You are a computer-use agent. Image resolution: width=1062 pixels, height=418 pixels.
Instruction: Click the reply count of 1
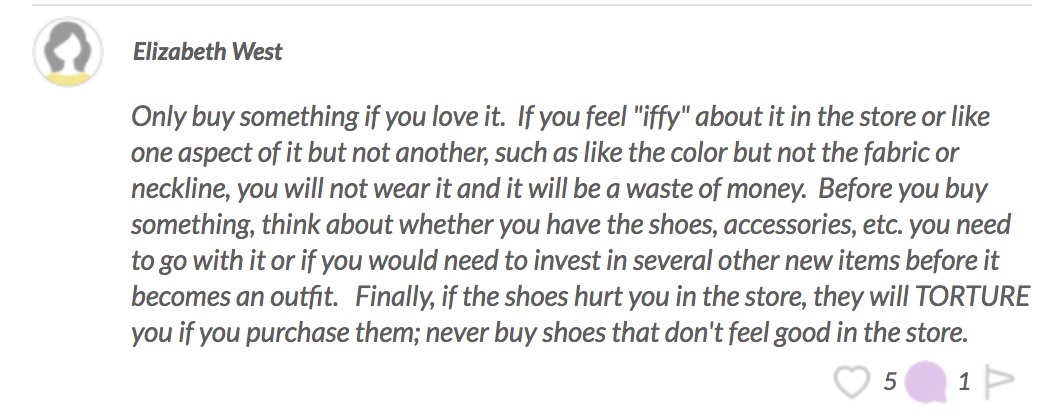964,382
